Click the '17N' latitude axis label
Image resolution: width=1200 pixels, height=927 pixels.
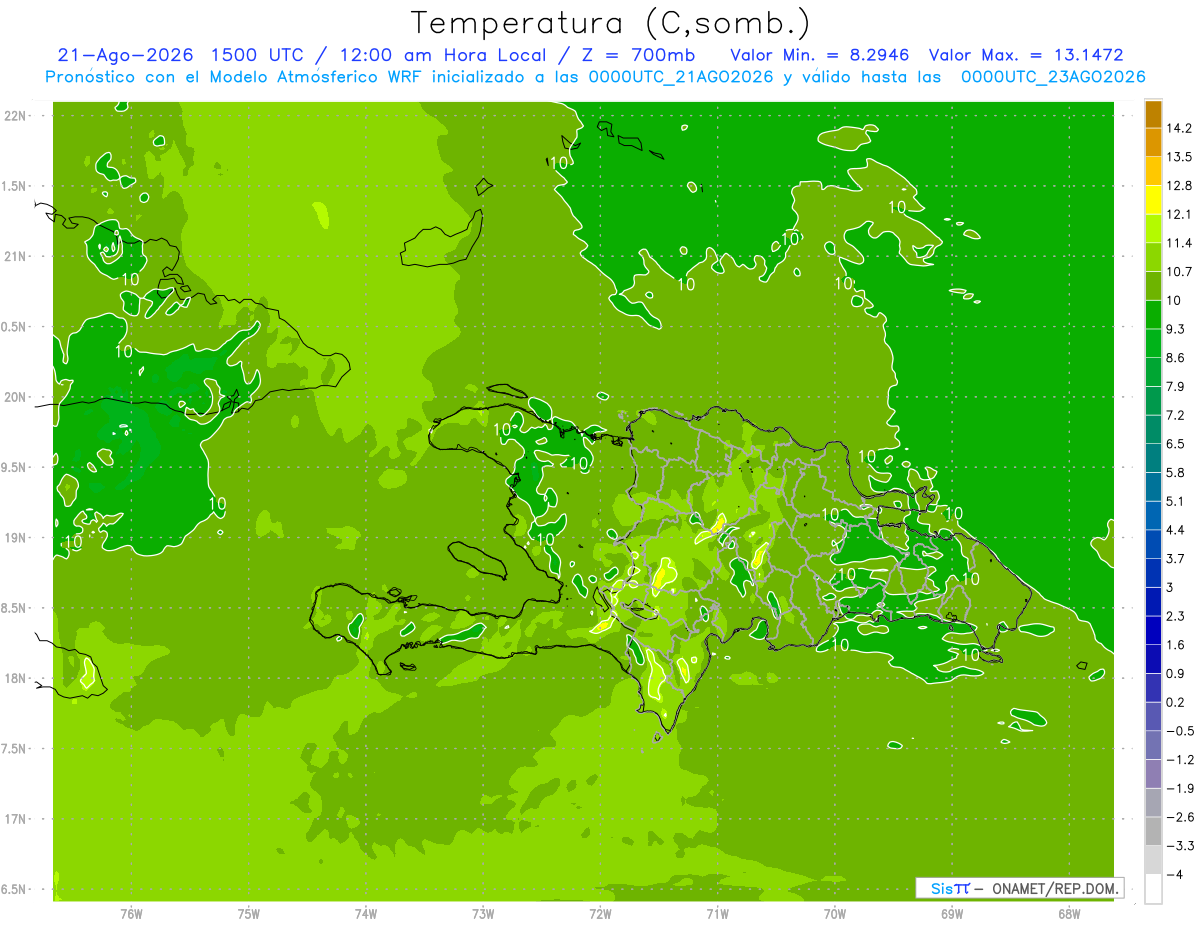point(16,820)
